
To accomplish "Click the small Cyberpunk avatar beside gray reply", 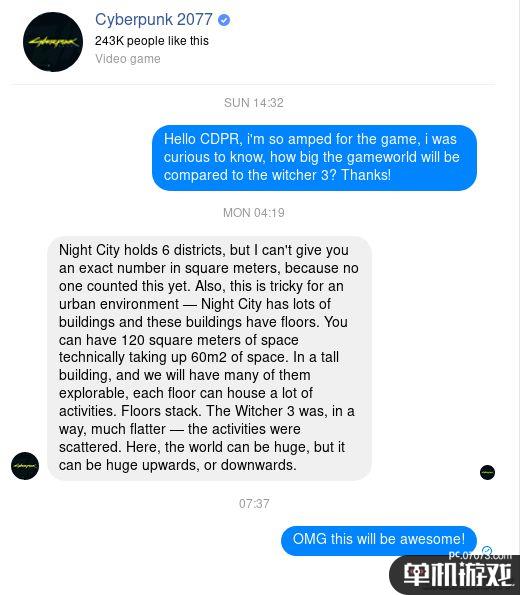I will 25,466.
